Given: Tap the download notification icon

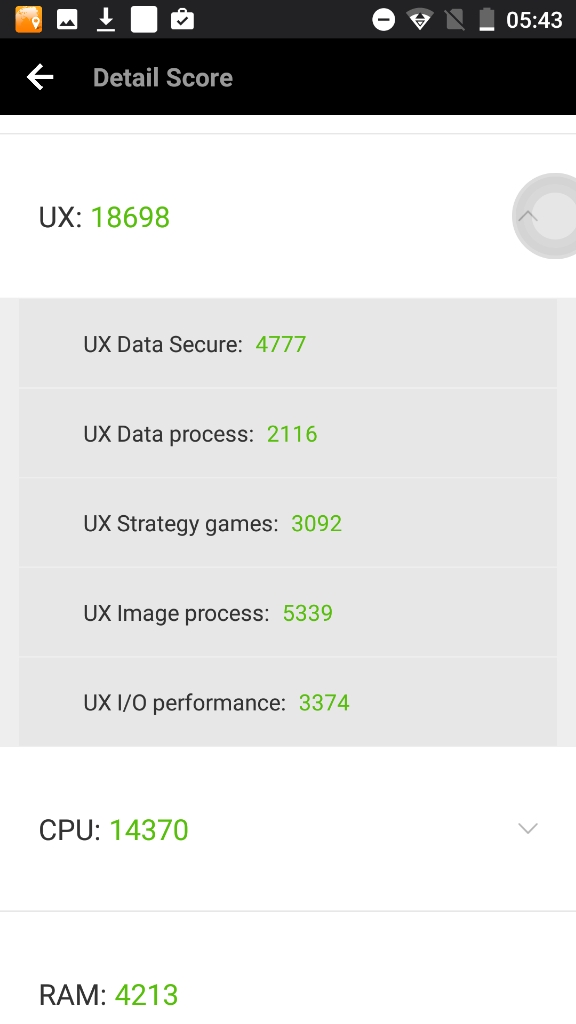Looking at the screenshot, I should click(x=106, y=20).
